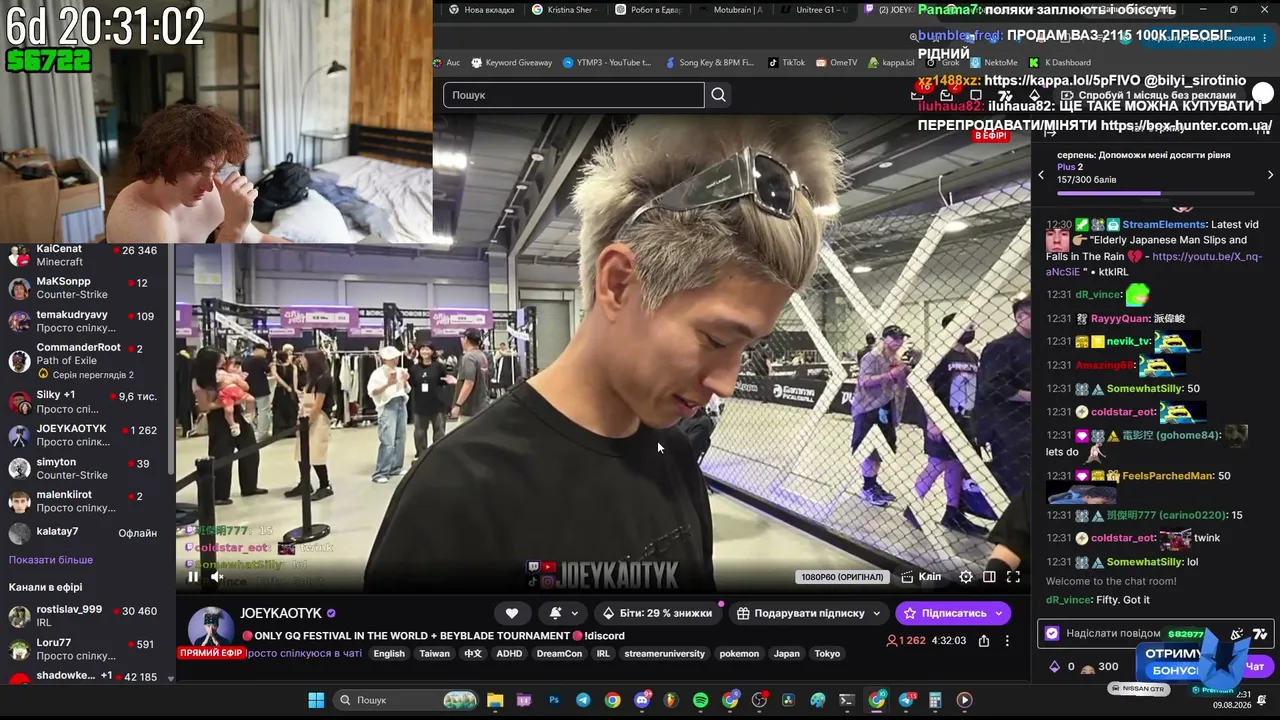Open Keyword Giveaway bookmark
This screenshot has height=720, width=1280.
point(512,62)
